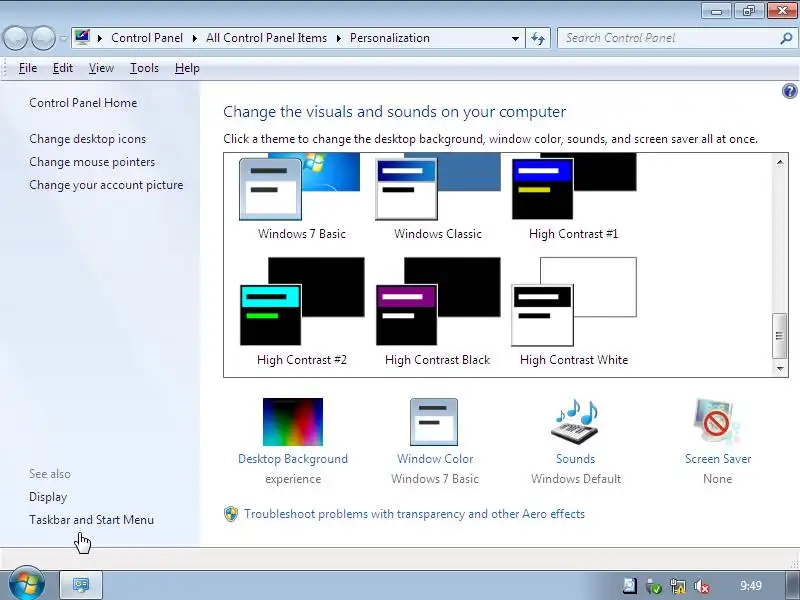Go to Control Panel breadcrumb
This screenshot has width=800, height=600.
pos(147,38)
